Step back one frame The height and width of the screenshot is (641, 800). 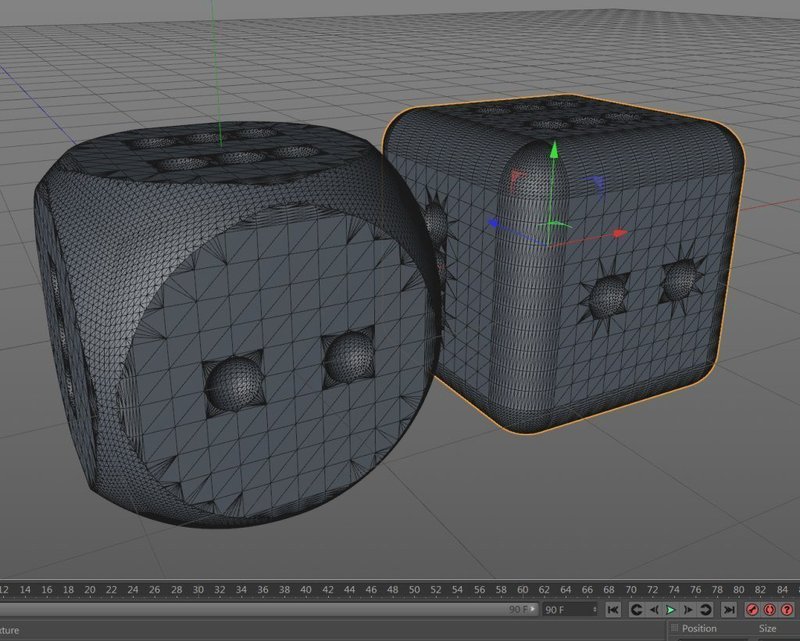click(x=654, y=609)
